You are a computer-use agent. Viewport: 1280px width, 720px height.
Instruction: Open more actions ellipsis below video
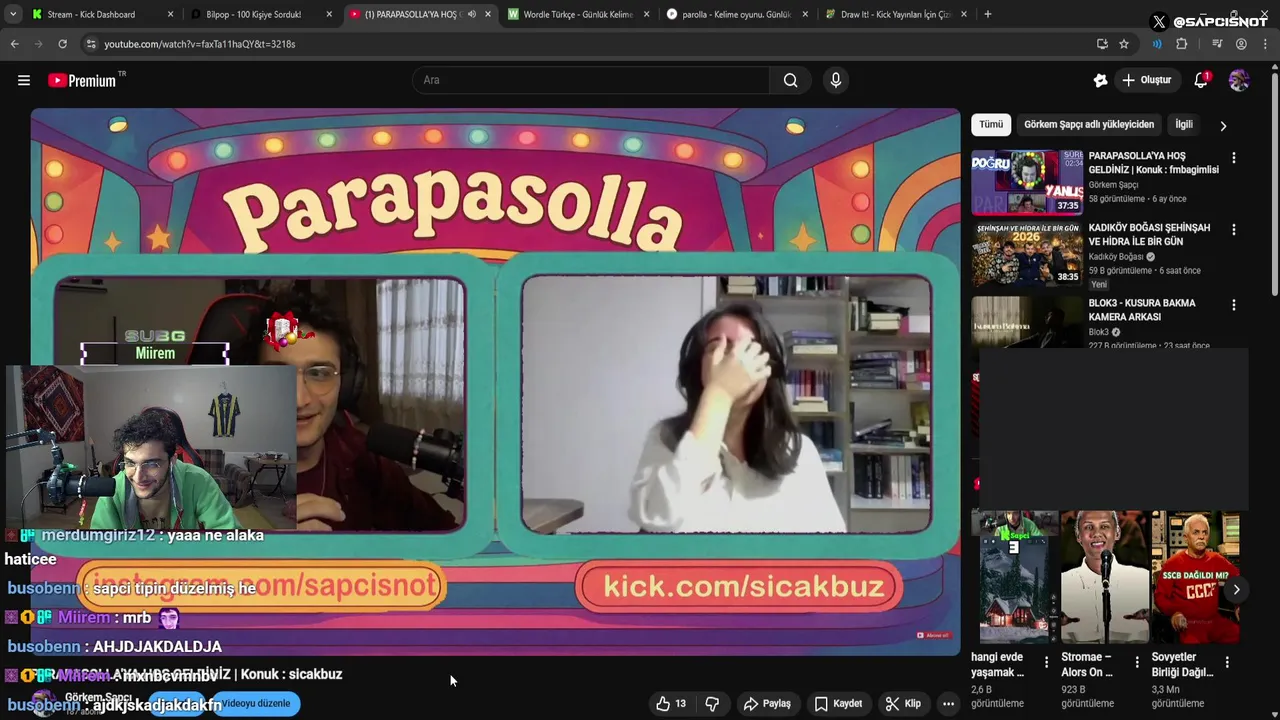click(x=948, y=704)
